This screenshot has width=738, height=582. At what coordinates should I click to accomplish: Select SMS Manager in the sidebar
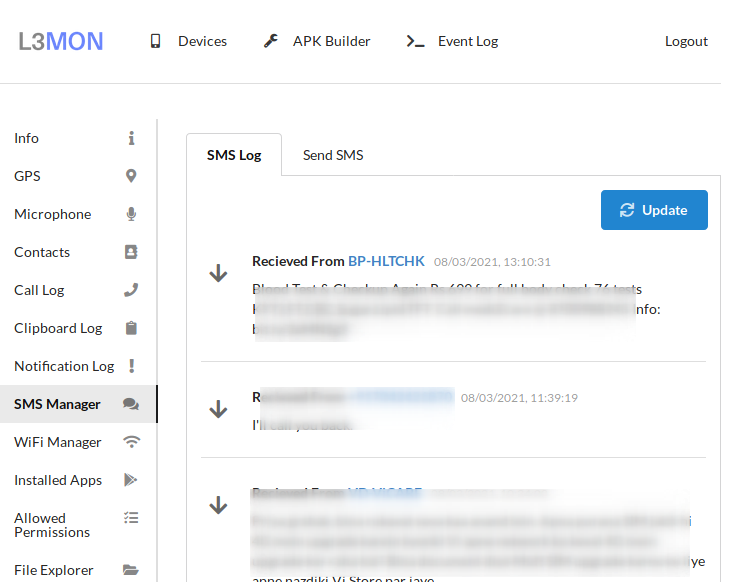[78, 404]
